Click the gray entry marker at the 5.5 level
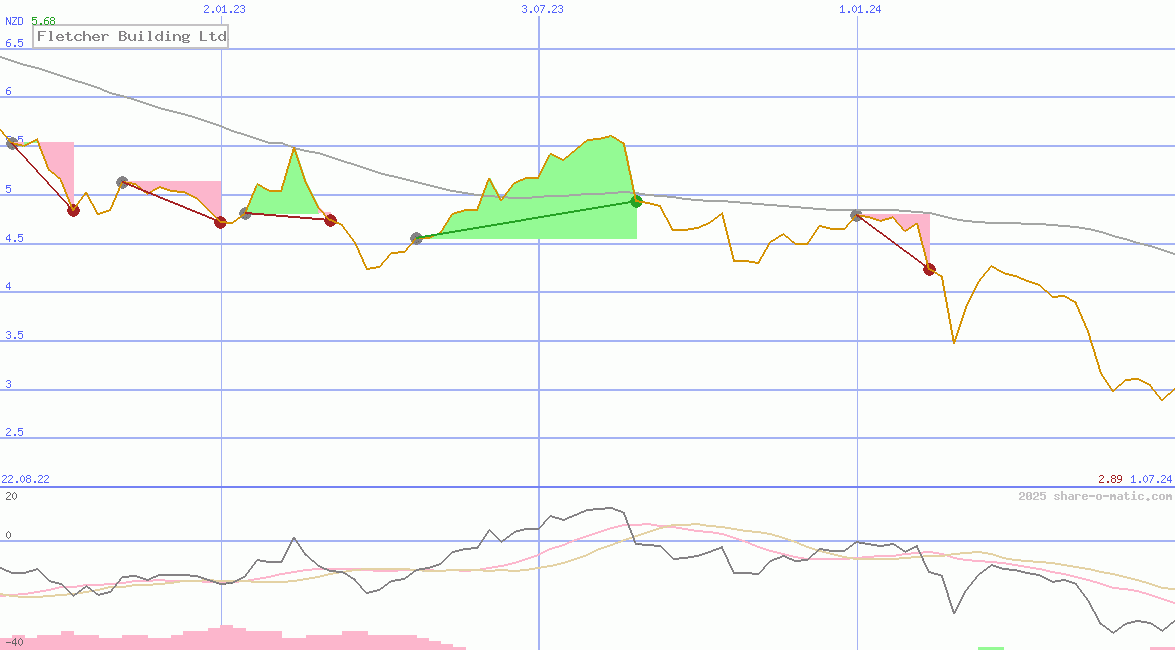 (x=12, y=143)
